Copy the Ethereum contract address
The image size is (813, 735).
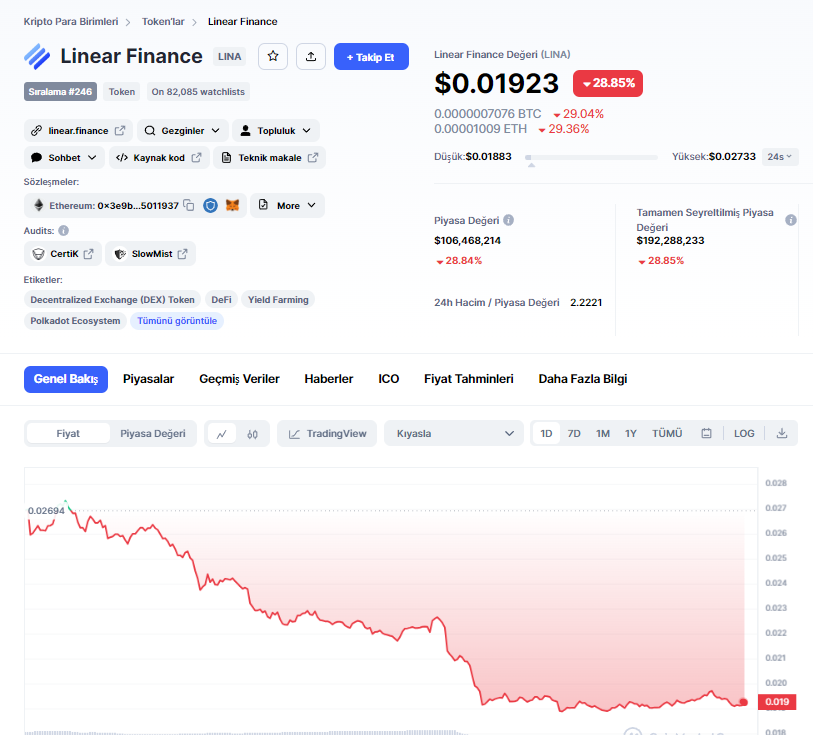(x=189, y=205)
